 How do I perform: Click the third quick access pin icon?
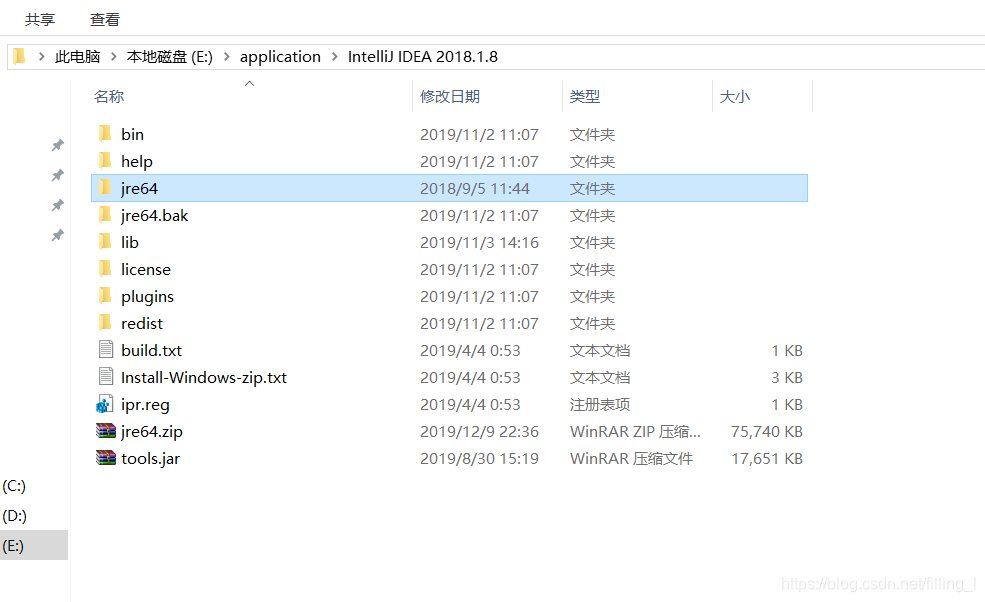pos(57,205)
